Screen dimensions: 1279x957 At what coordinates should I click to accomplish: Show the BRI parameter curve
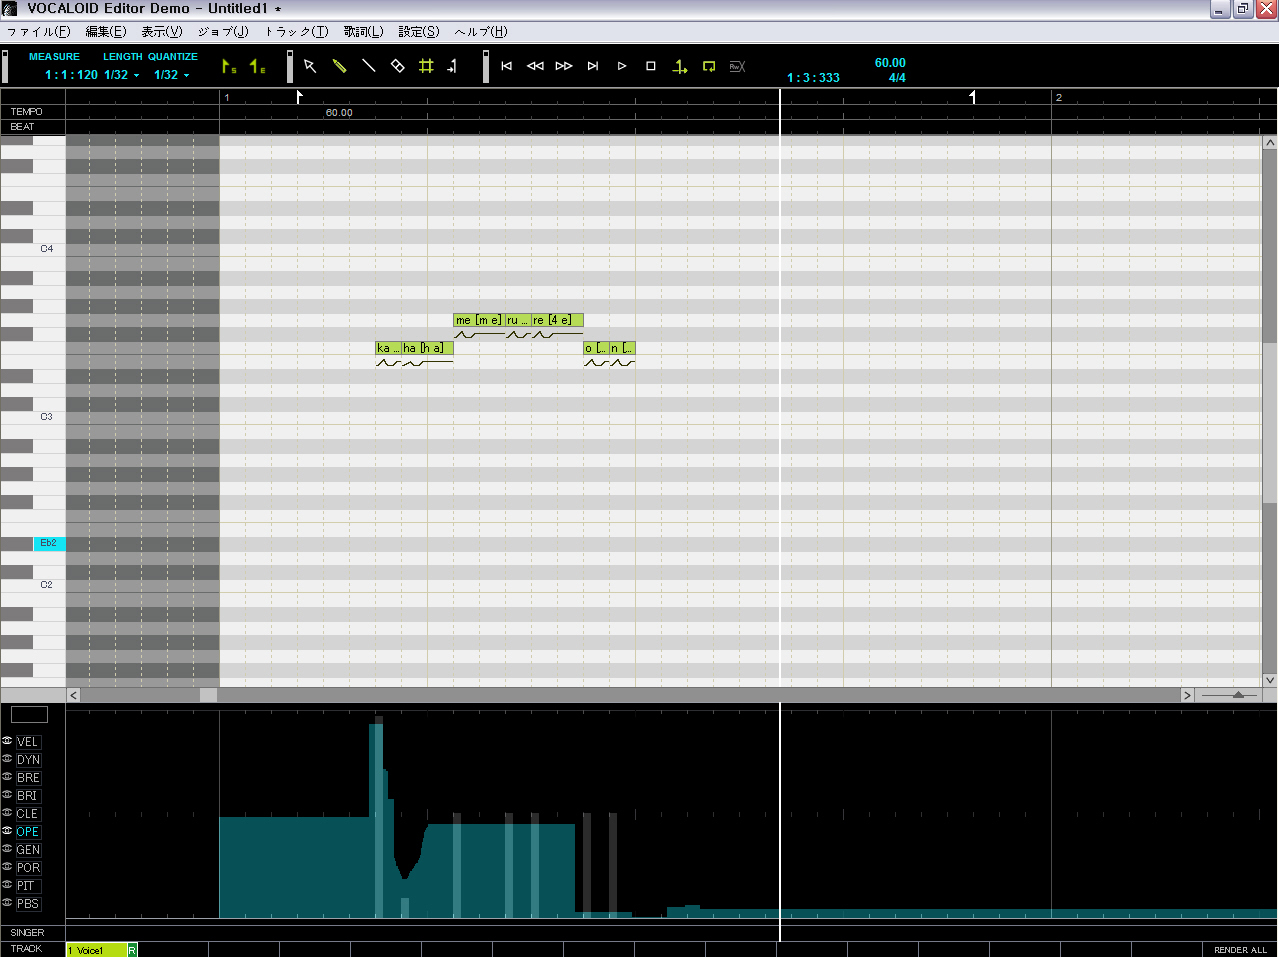click(x=27, y=796)
